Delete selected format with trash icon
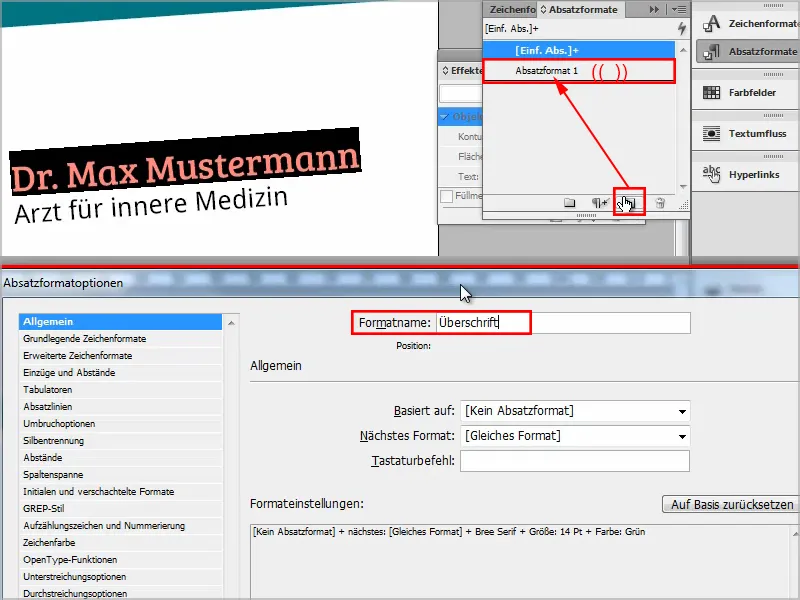The height and width of the screenshot is (600, 800). pos(660,203)
